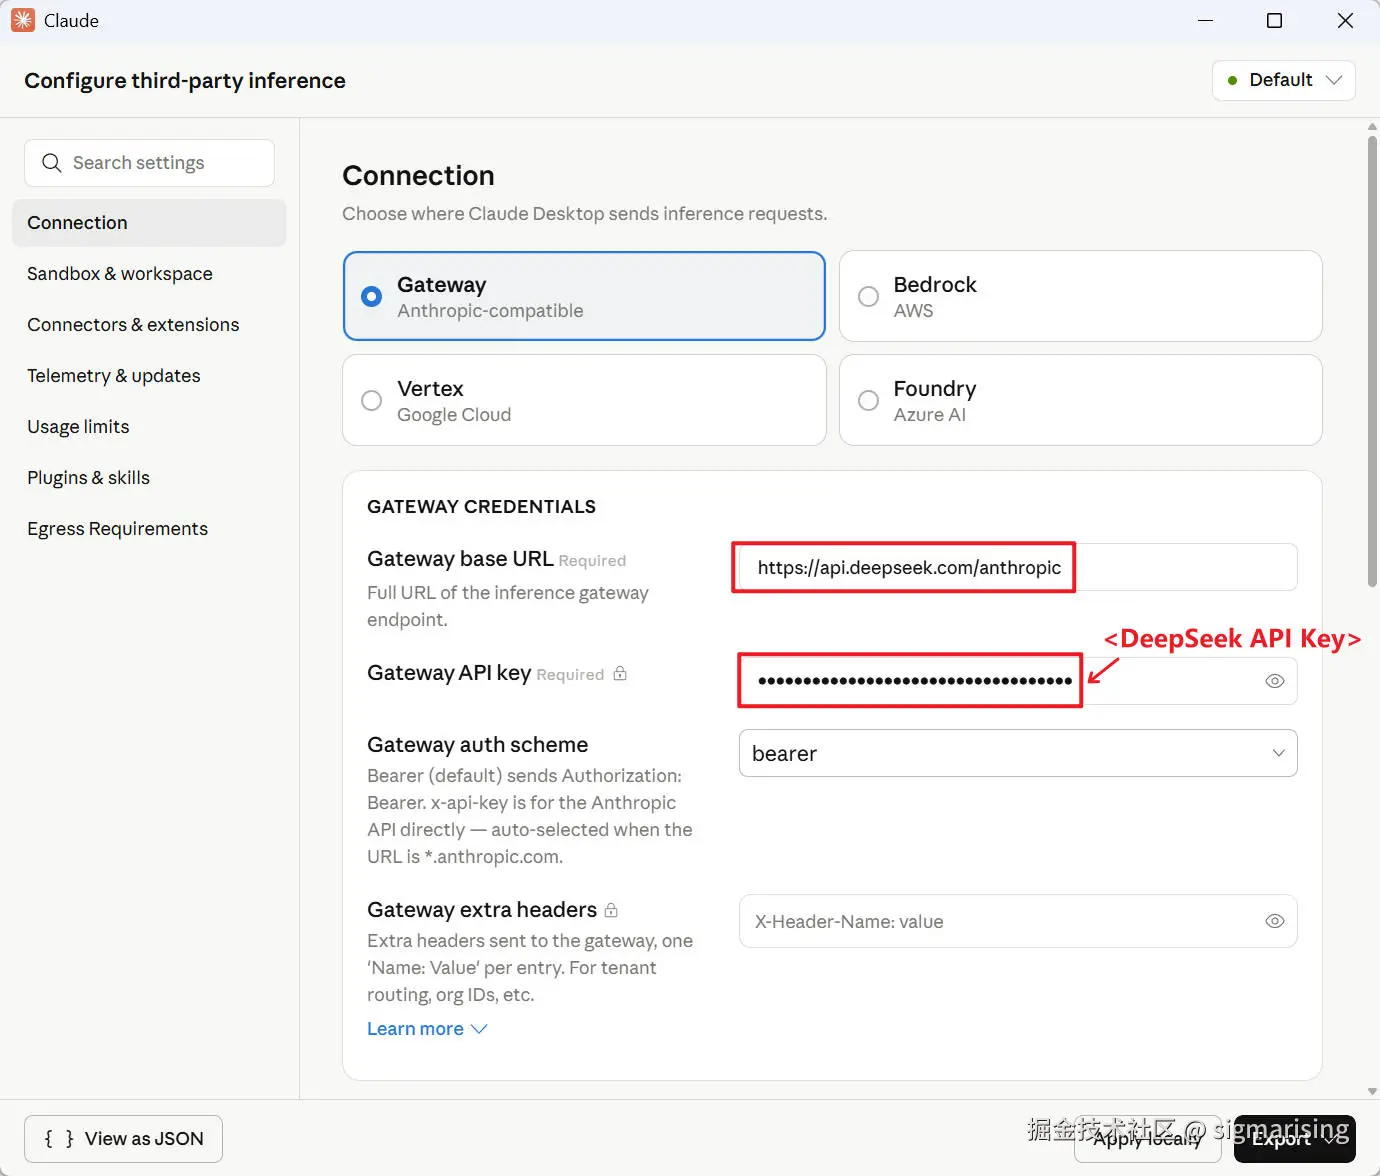Open the Plugins & skills section

point(88,478)
